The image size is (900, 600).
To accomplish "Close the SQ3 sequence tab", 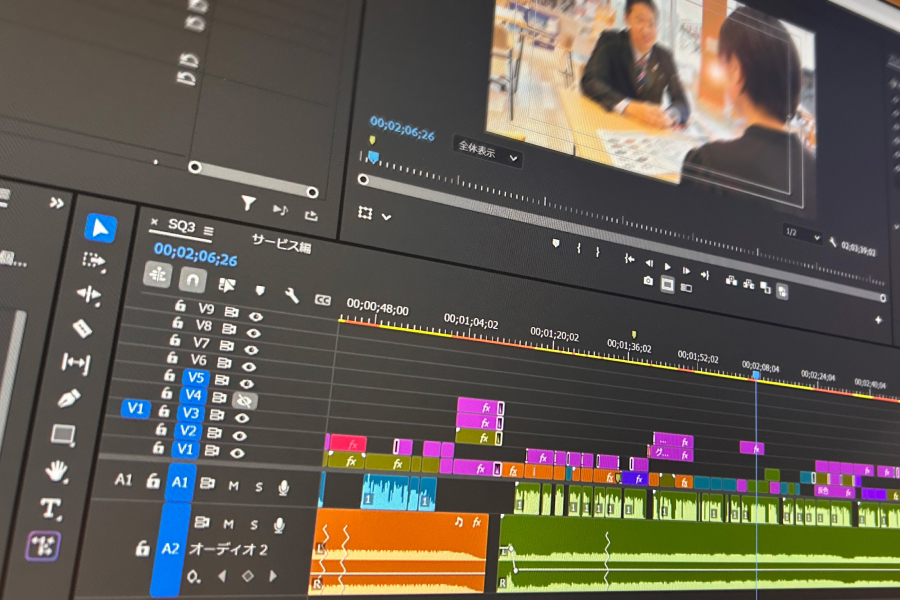I will pos(154,221).
